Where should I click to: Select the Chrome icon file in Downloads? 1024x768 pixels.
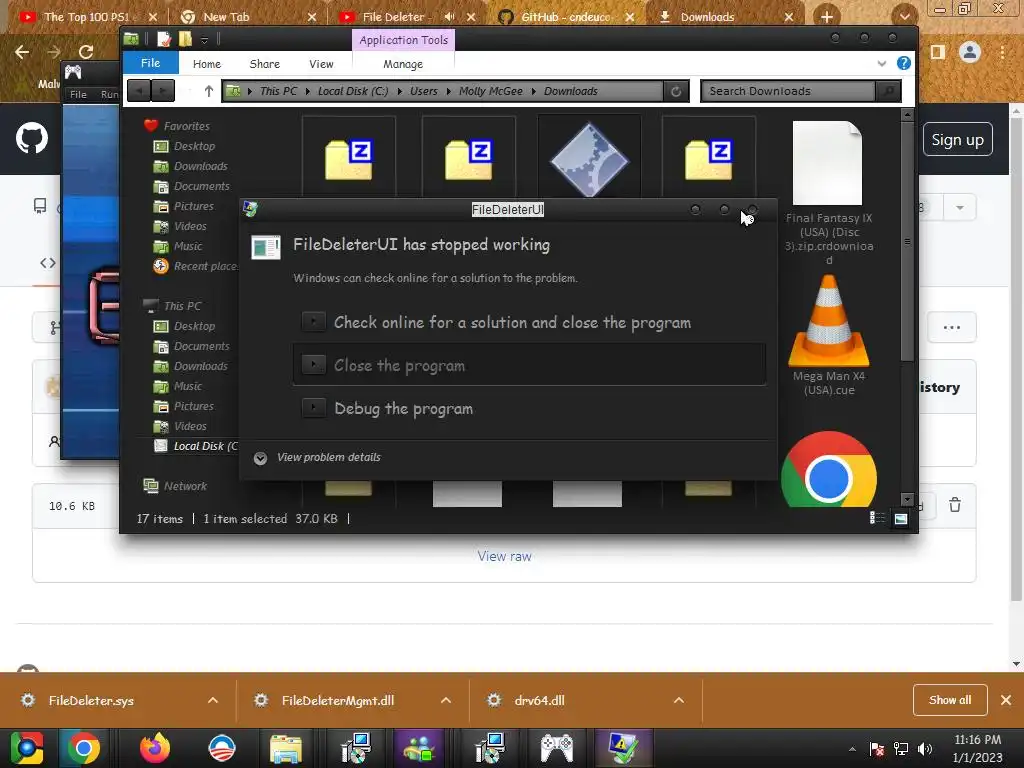tap(829, 469)
